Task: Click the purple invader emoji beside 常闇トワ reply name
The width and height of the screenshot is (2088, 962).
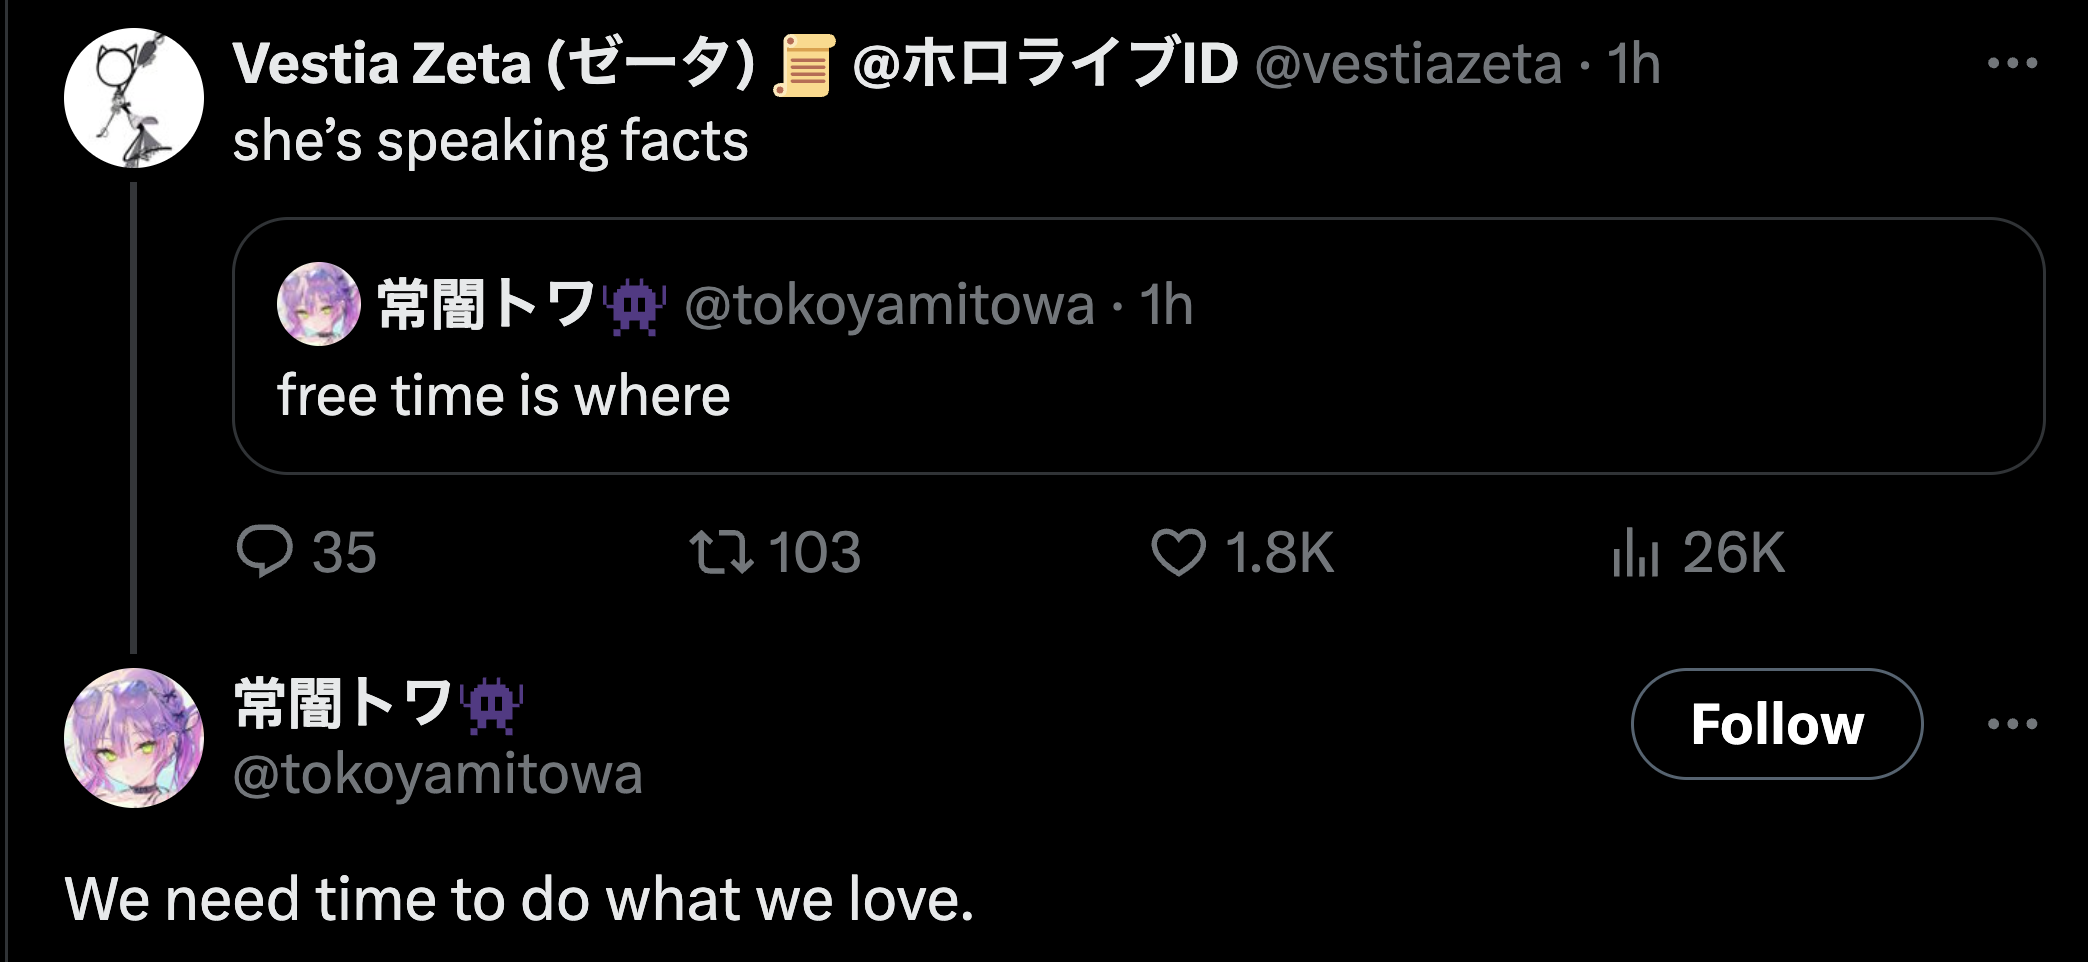Action: [x=490, y=705]
